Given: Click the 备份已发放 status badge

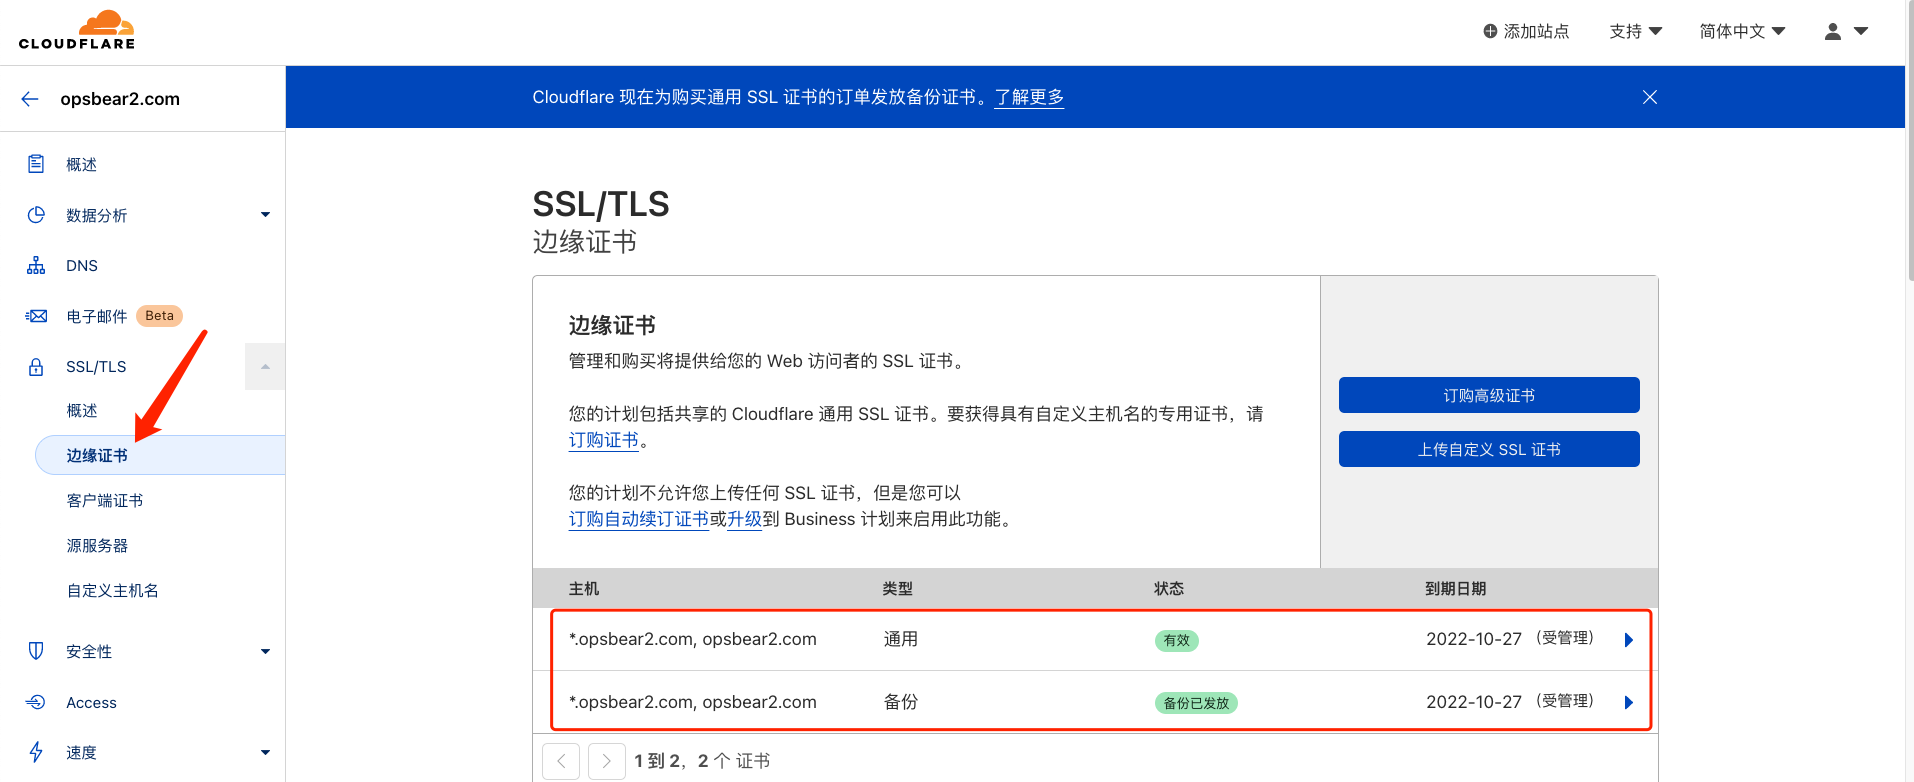Looking at the screenshot, I should pyautogui.click(x=1196, y=703).
